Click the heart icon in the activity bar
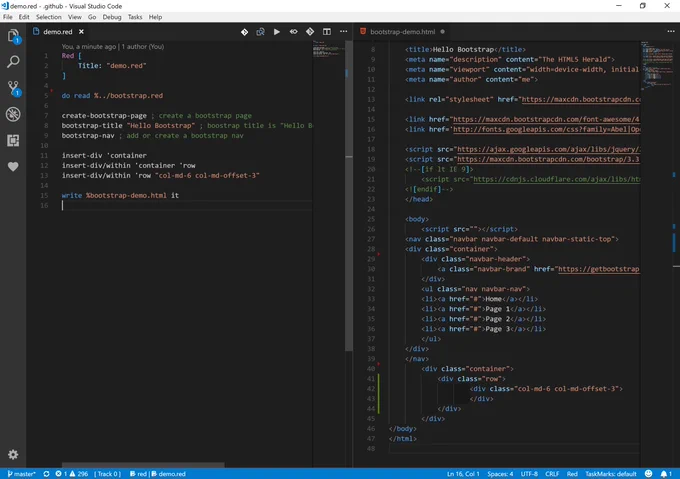This screenshot has width=680, height=479. click(x=13, y=166)
